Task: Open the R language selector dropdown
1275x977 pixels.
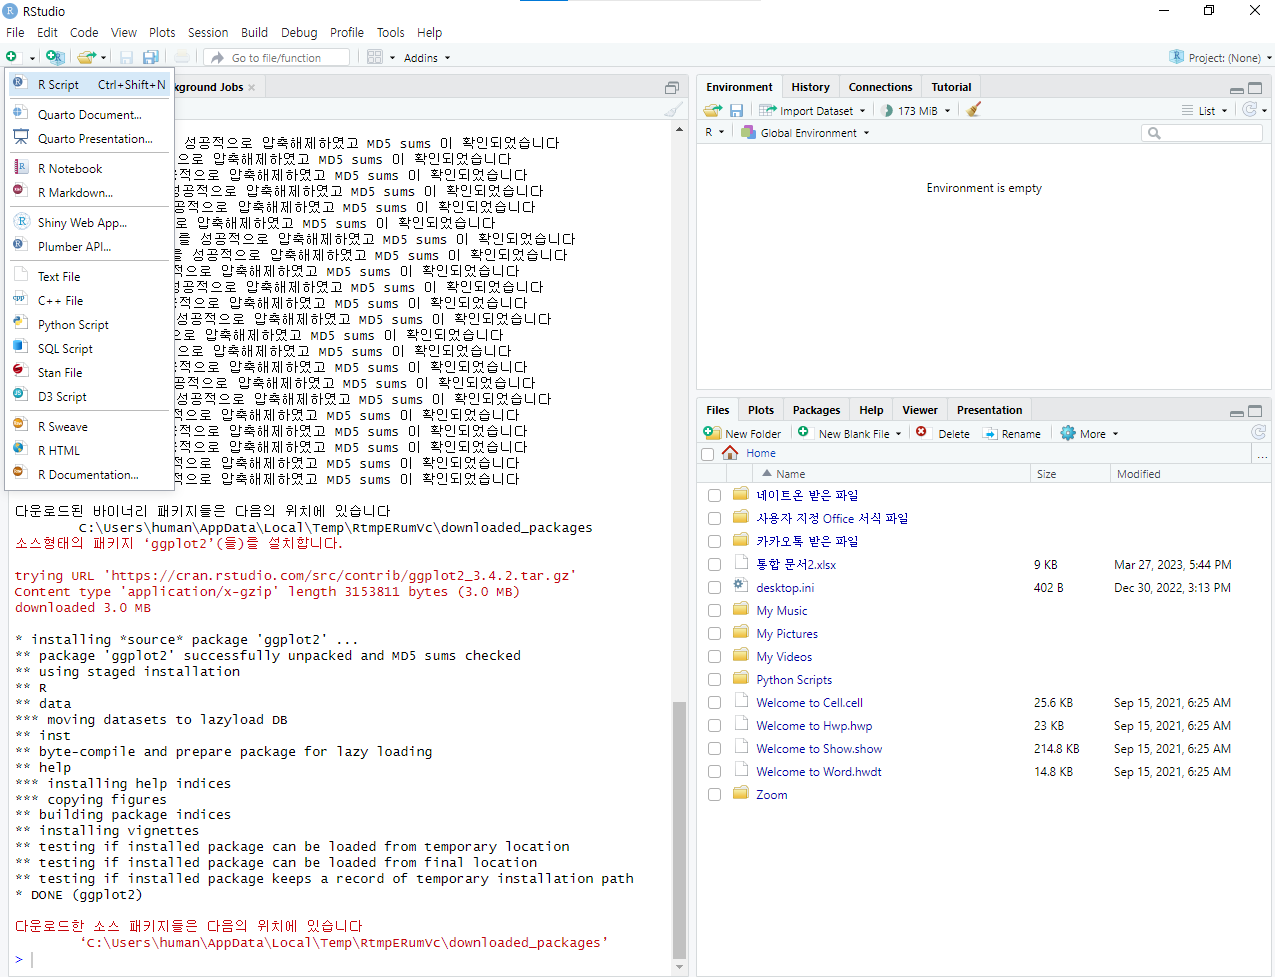Action: pyautogui.click(x=714, y=133)
